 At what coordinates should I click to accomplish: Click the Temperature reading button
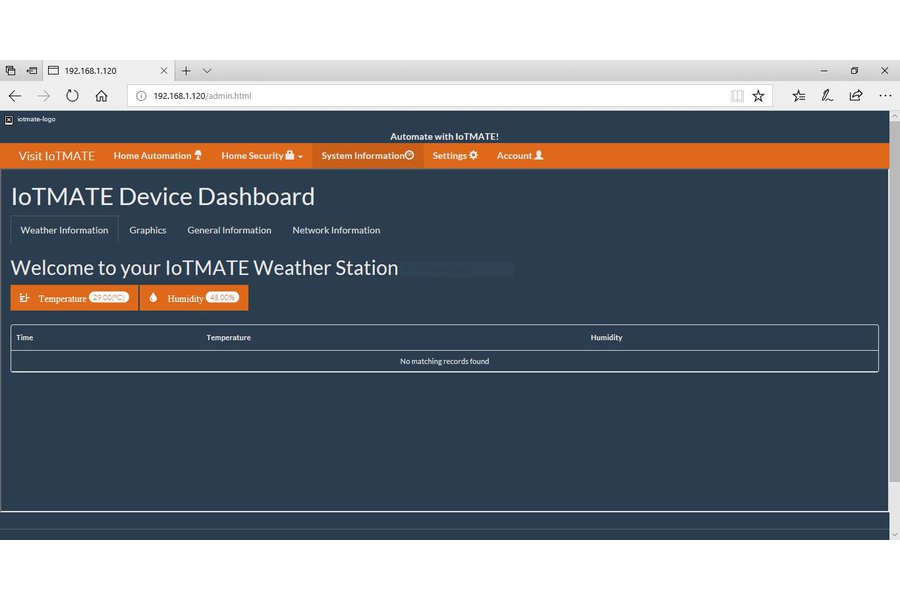coord(74,298)
